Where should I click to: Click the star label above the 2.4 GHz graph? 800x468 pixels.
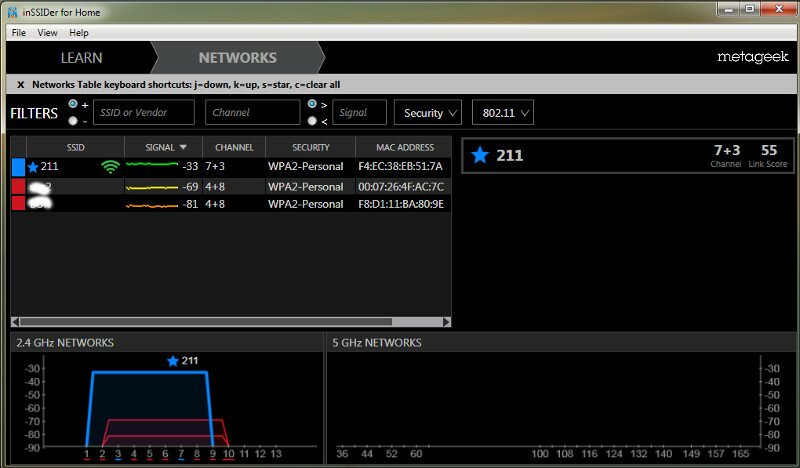click(x=182, y=361)
